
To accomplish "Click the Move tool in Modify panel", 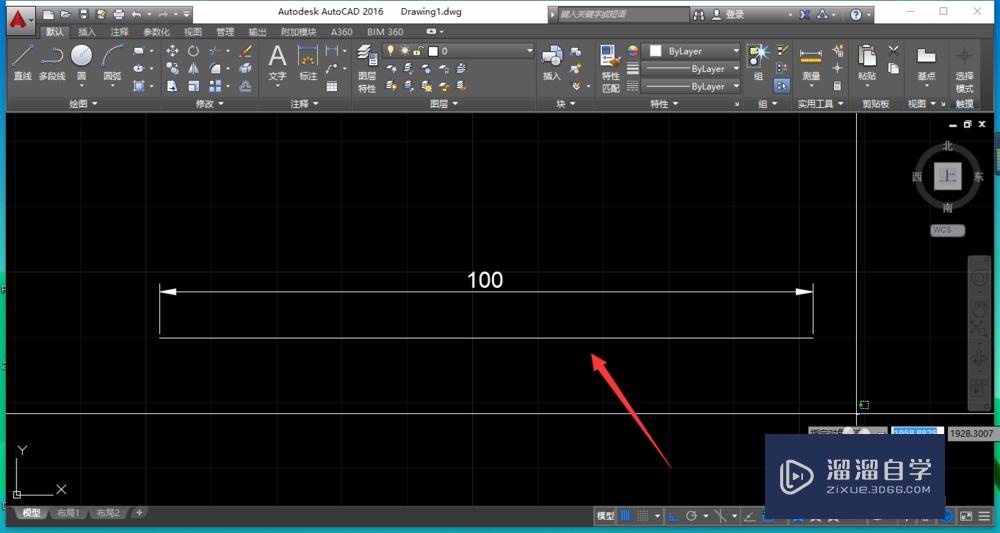I will [172, 51].
